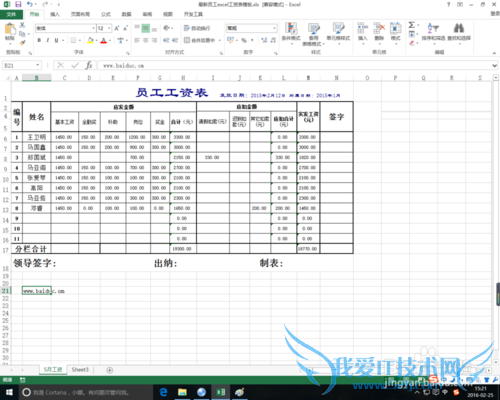Open Excel Help question mark
Image resolution: width=500 pixels, height=400 pixels.
coord(449,4)
